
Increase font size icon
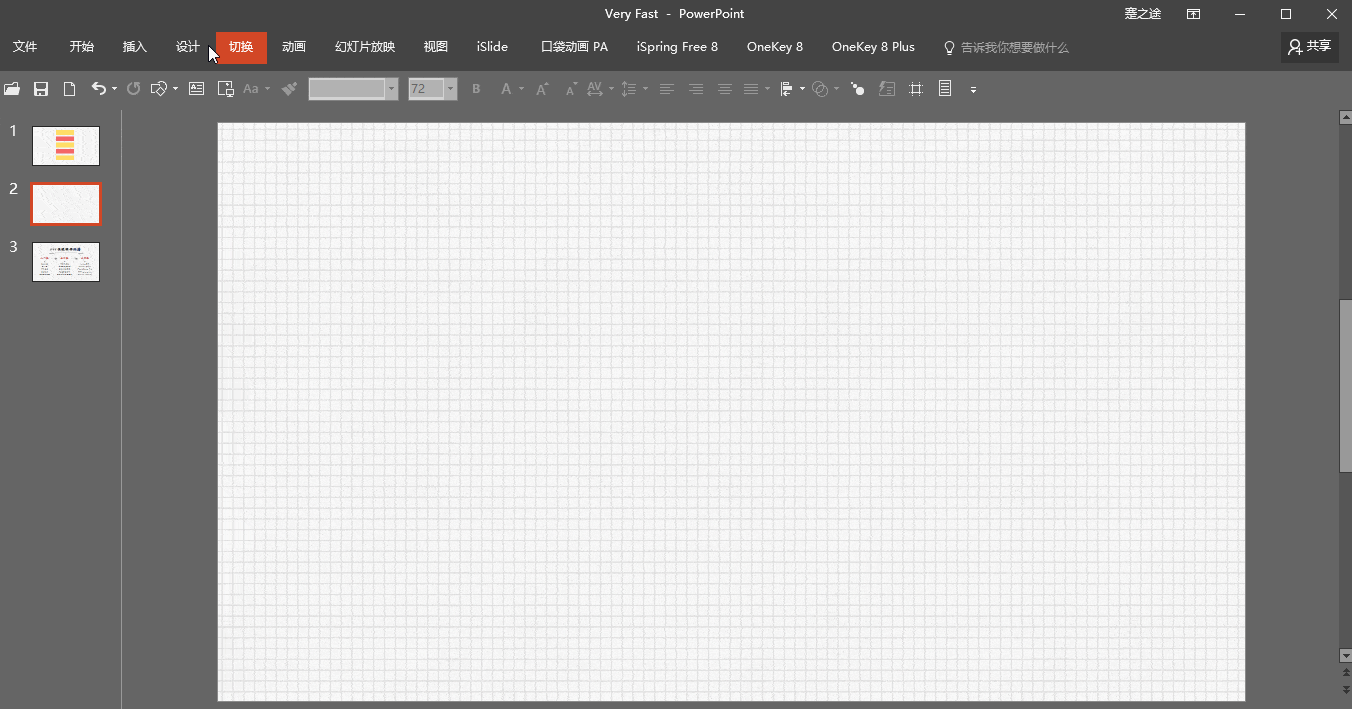pyautogui.click(x=542, y=89)
